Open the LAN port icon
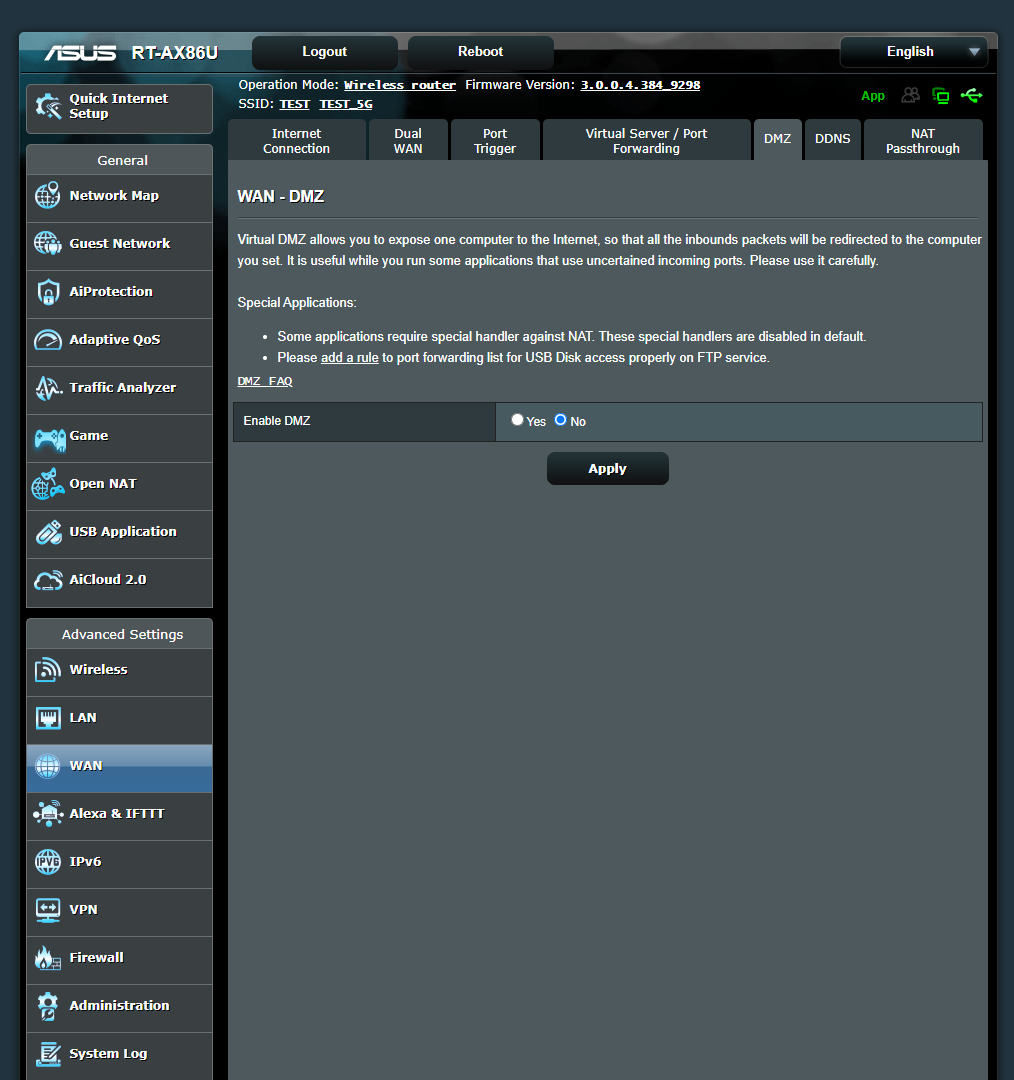This screenshot has width=1014, height=1080. [48, 718]
